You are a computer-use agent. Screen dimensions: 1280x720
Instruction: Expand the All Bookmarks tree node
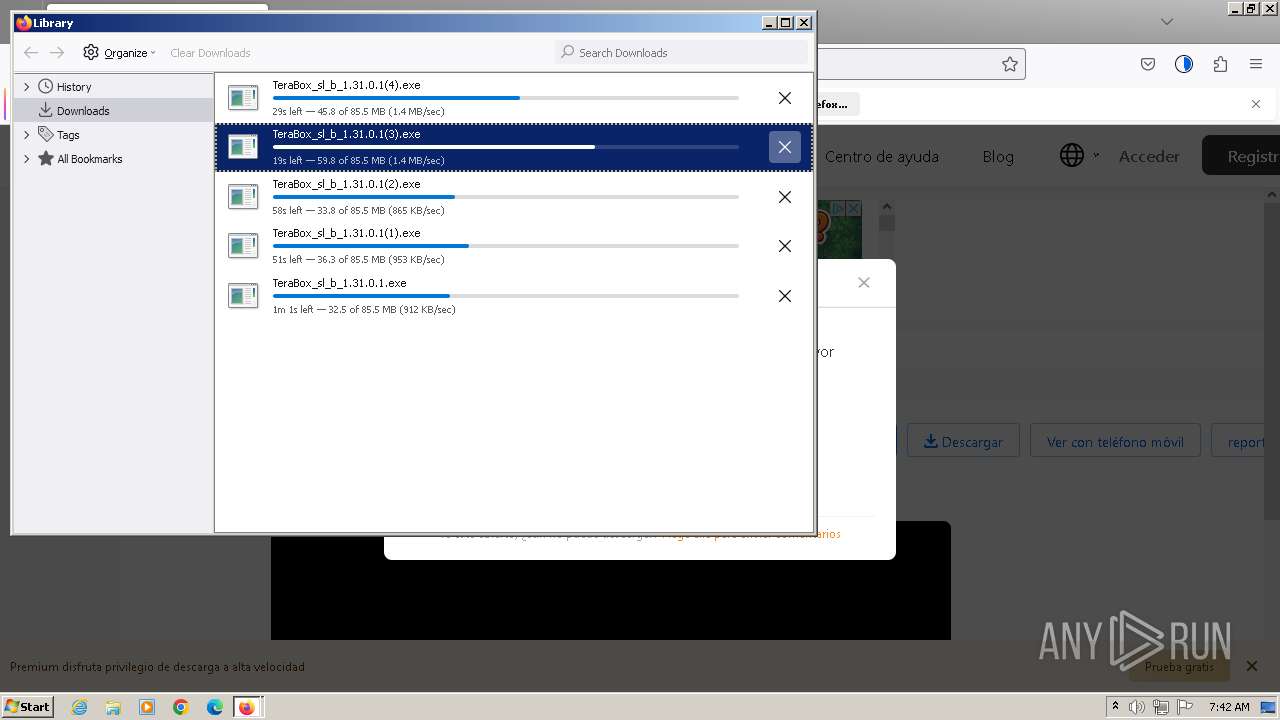click(27, 159)
